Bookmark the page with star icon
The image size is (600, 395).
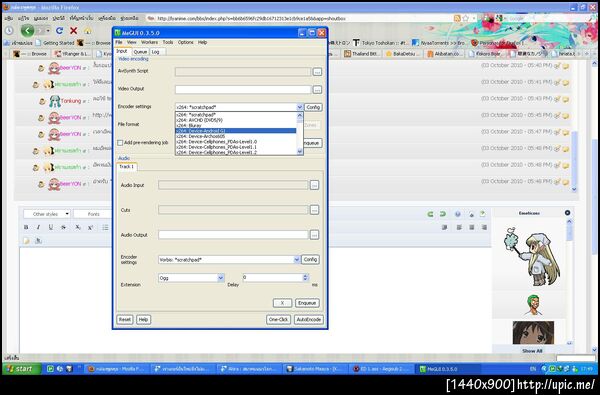point(466,18)
